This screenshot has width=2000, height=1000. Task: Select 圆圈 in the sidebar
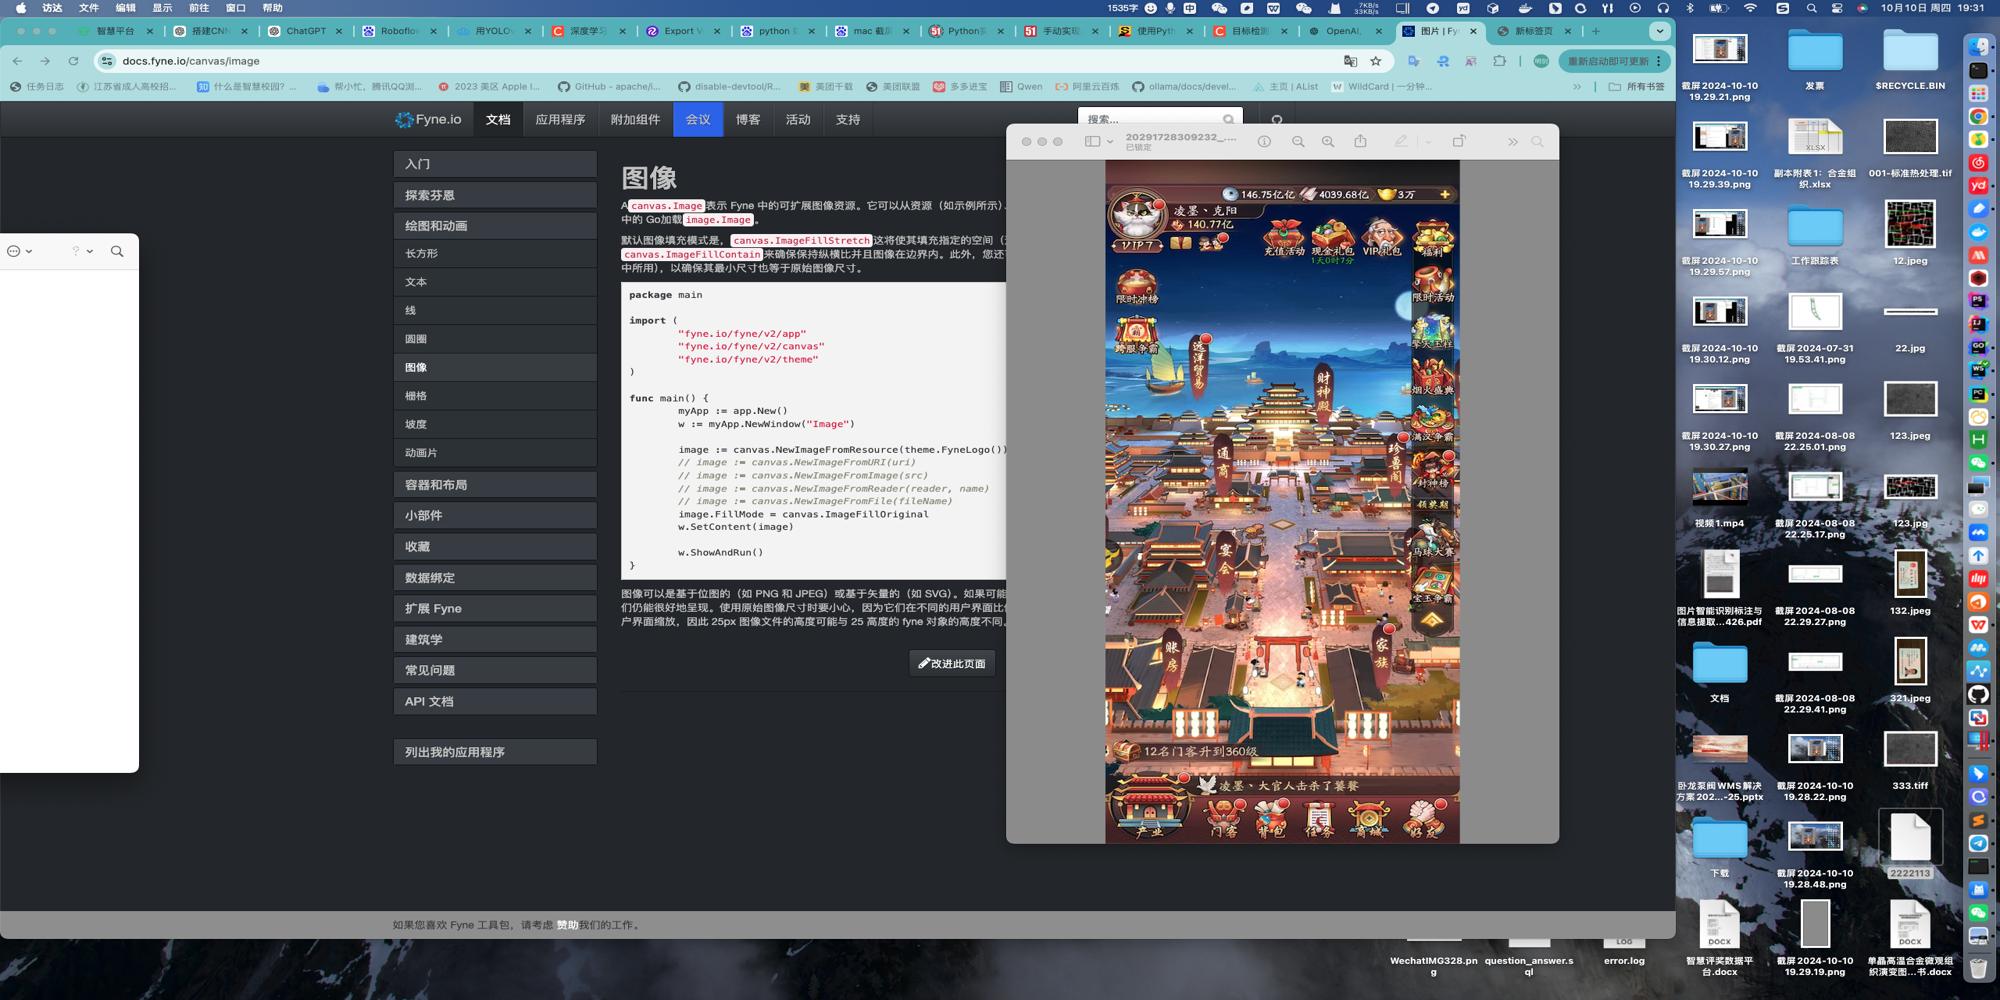coord(495,339)
